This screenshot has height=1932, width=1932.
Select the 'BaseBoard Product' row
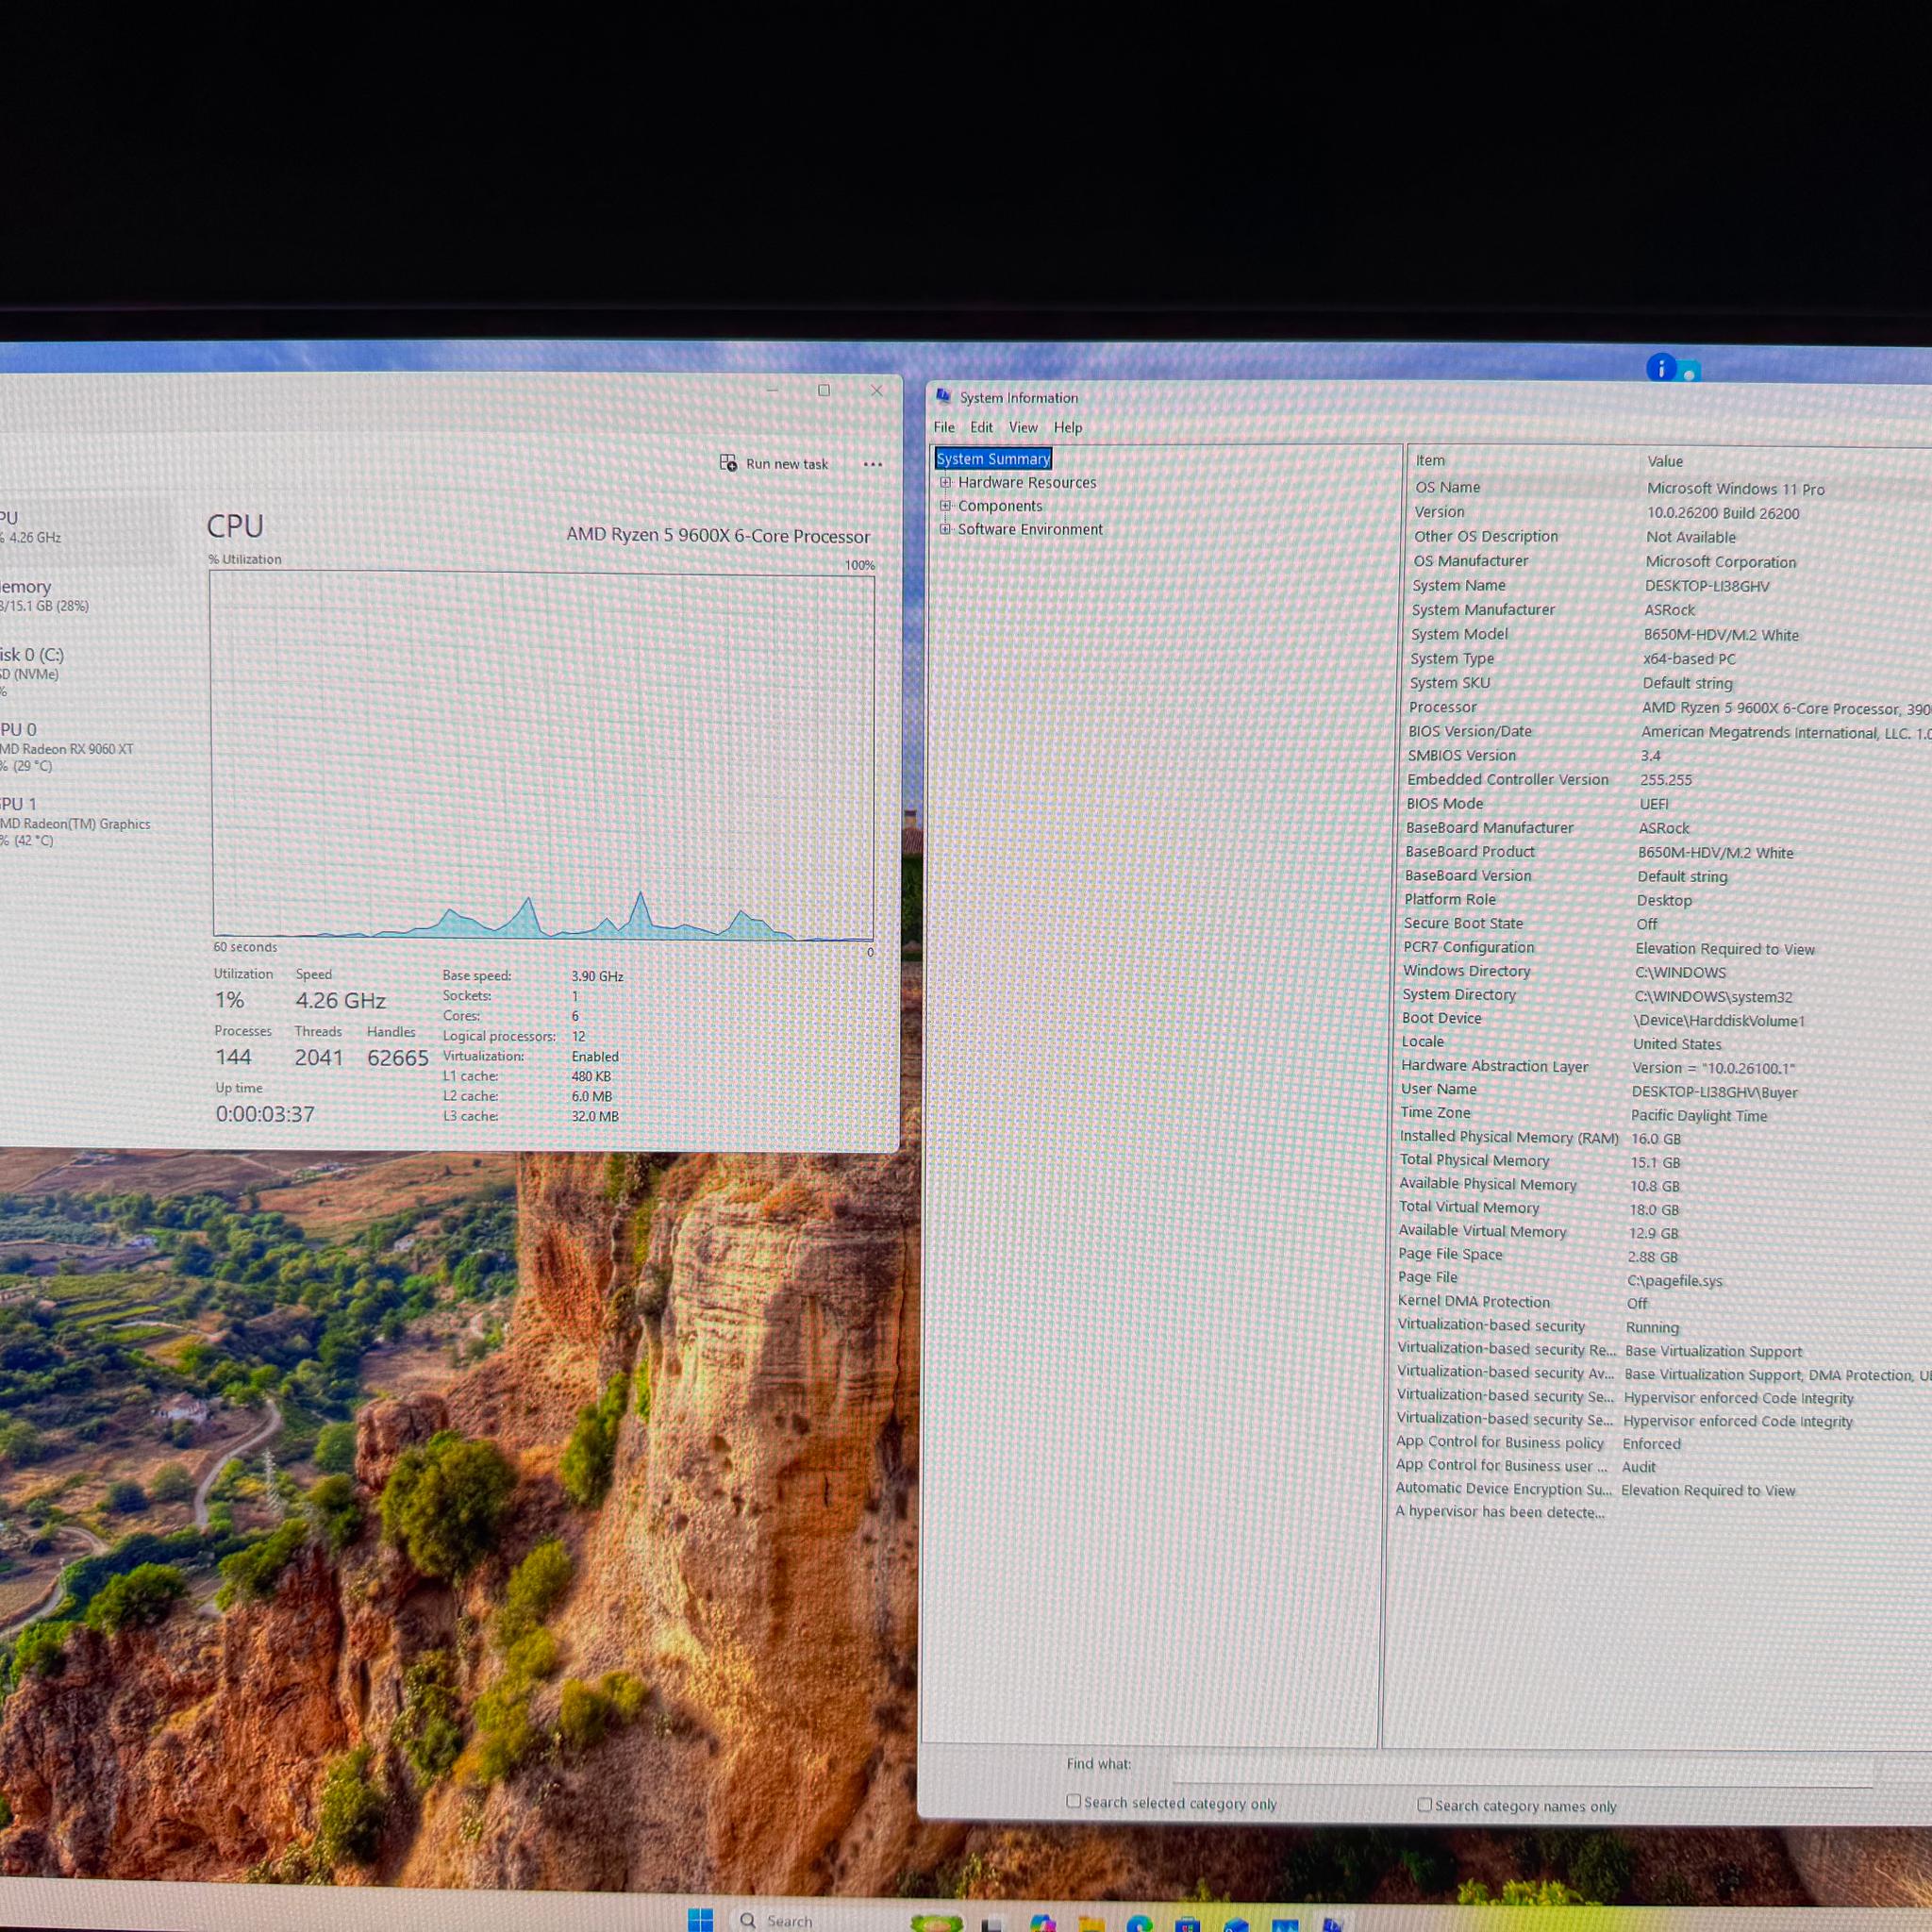(x=1666, y=852)
